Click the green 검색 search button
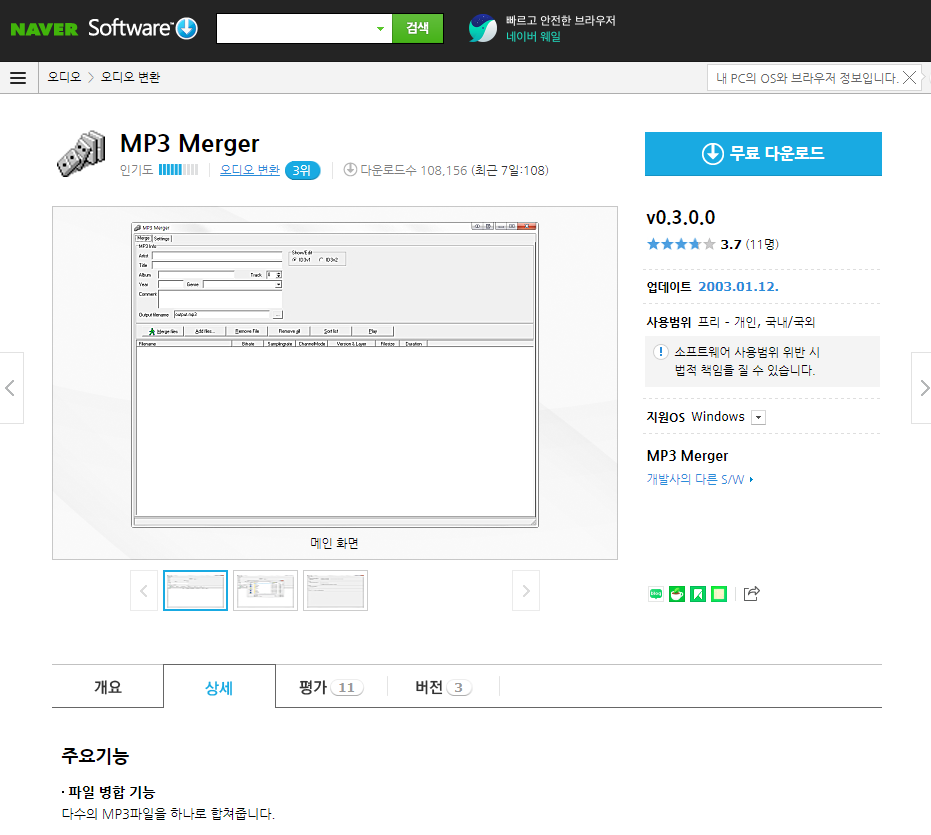The width and height of the screenshot is (931, 835). 417,29
